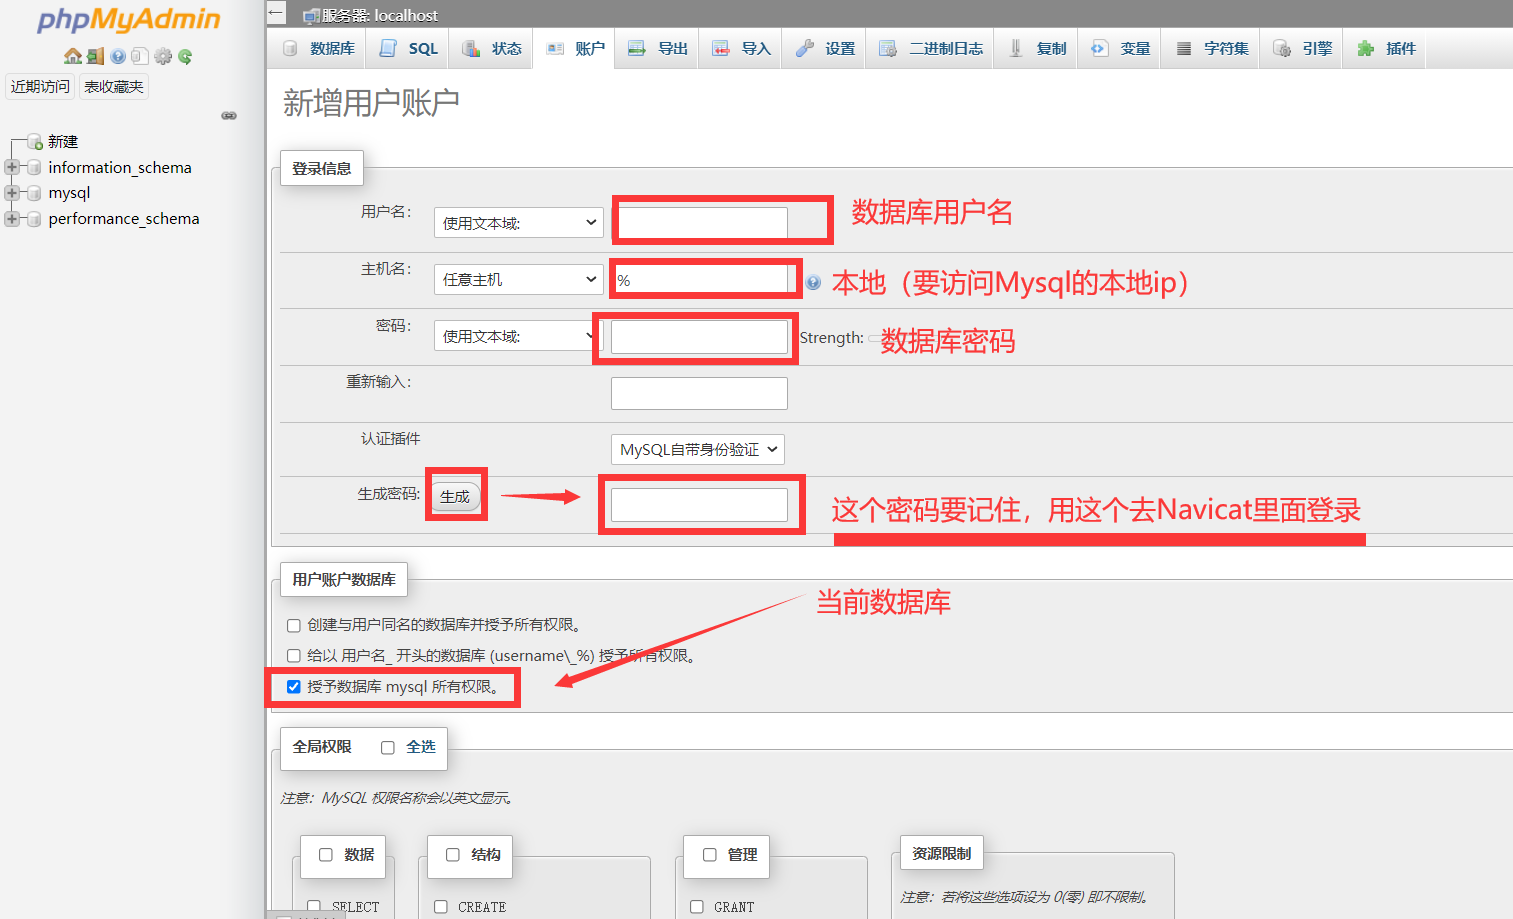
Task: Uncheck 授予数据库 mysql 所有权限 checkbox
Action: (294, 687)
